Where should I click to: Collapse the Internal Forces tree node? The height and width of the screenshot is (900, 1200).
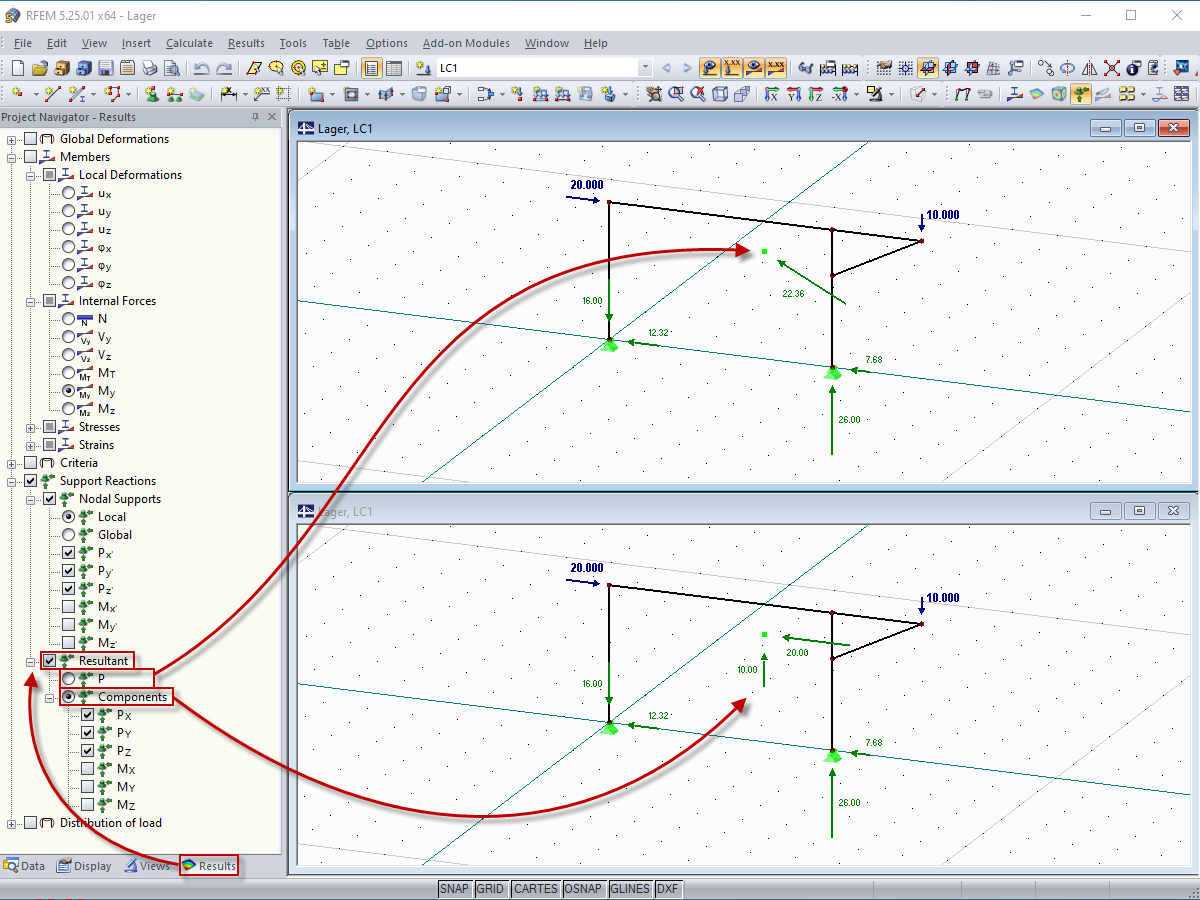coord(31,301)
